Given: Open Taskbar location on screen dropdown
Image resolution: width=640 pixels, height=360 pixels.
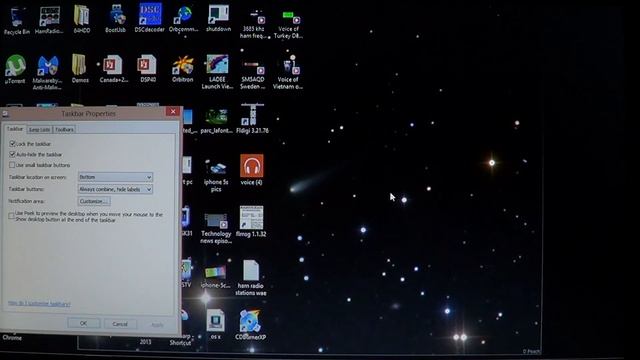Looking at the screenshot, I should 116,177.
